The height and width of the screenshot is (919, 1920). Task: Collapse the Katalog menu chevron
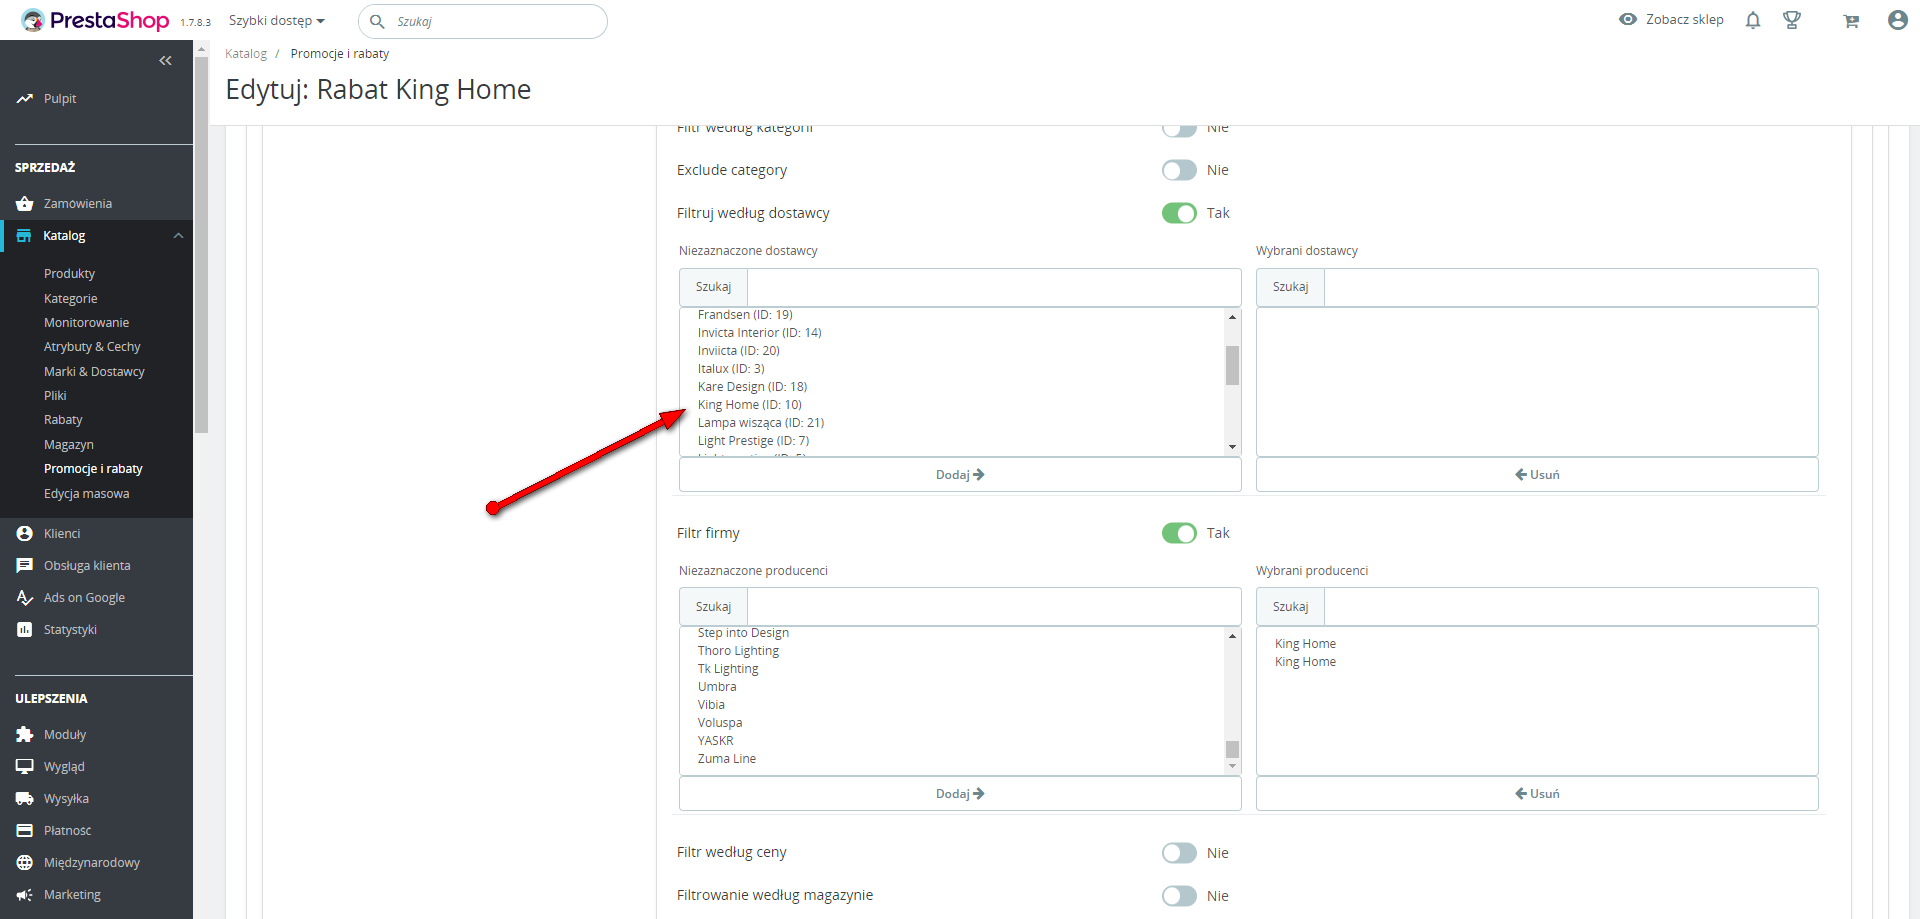(178, 236)
